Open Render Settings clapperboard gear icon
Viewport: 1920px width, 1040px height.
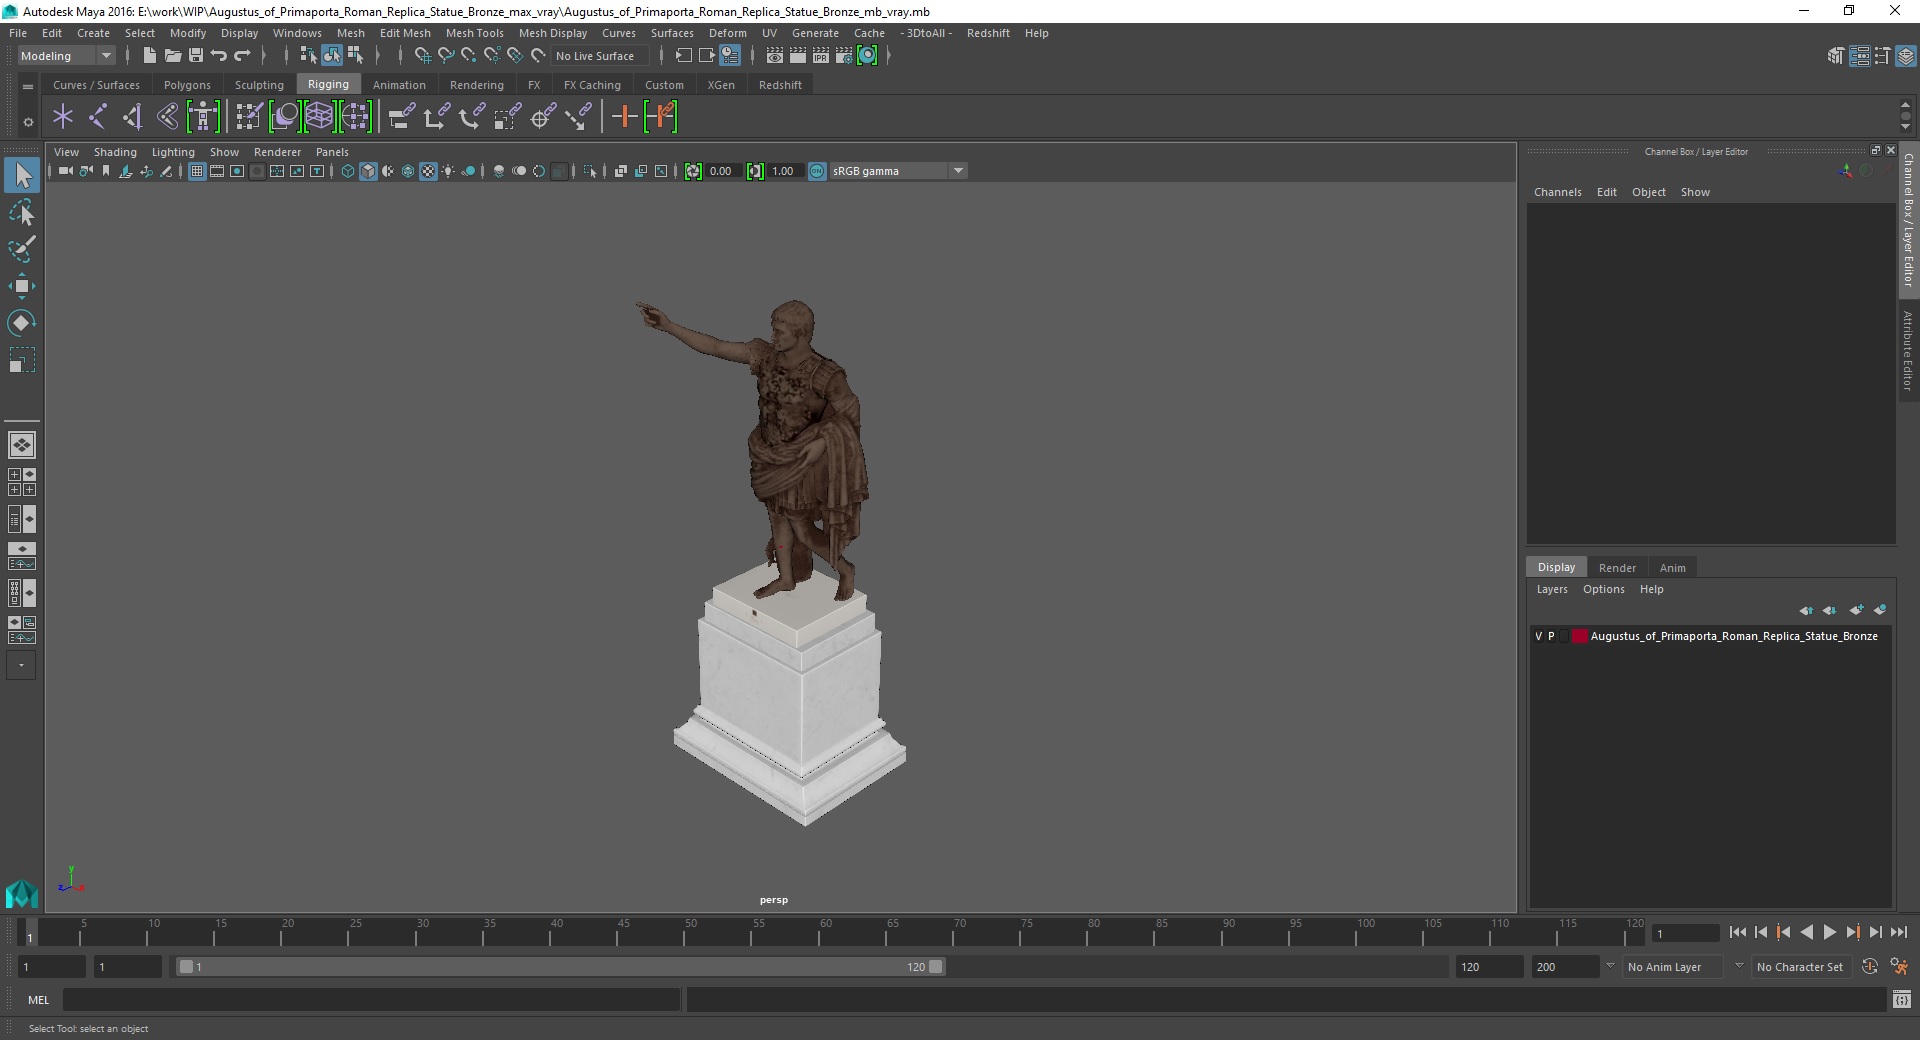843,56
